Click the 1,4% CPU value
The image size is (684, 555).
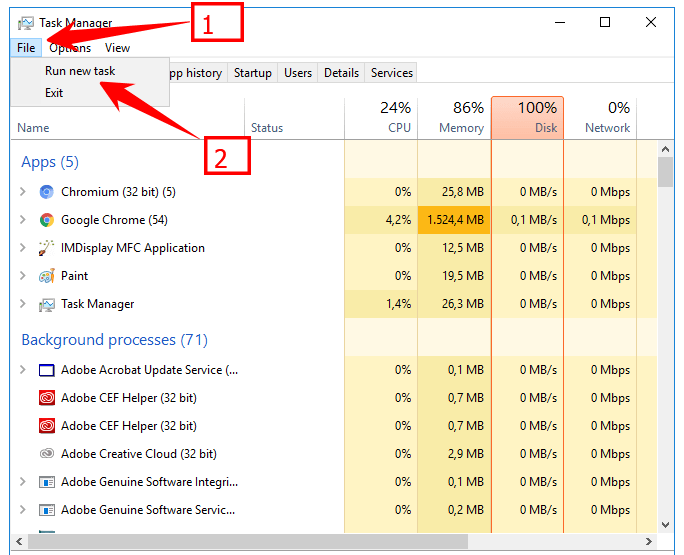pos(398,304)
